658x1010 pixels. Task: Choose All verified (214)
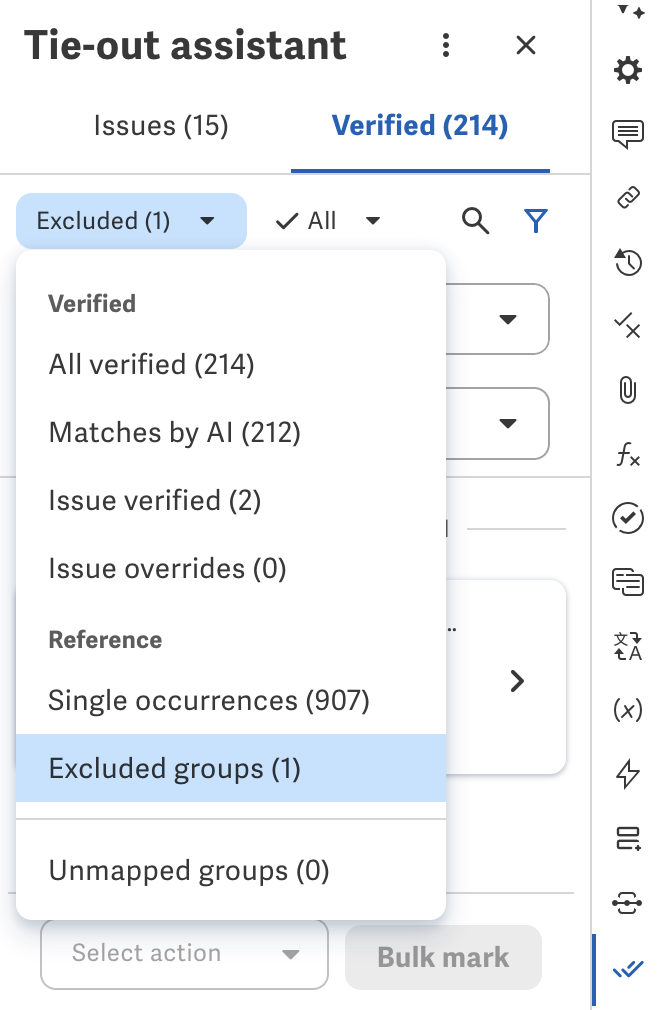(231, 365)
